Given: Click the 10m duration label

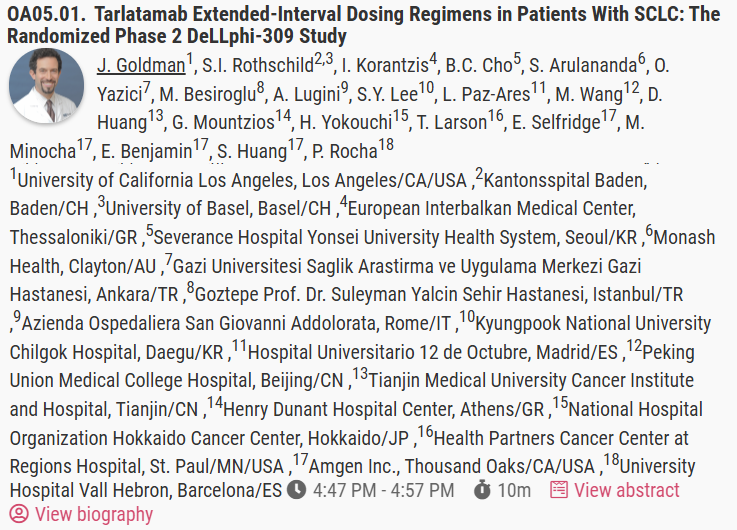Looking at the screenshot, I should pos(514,490).
